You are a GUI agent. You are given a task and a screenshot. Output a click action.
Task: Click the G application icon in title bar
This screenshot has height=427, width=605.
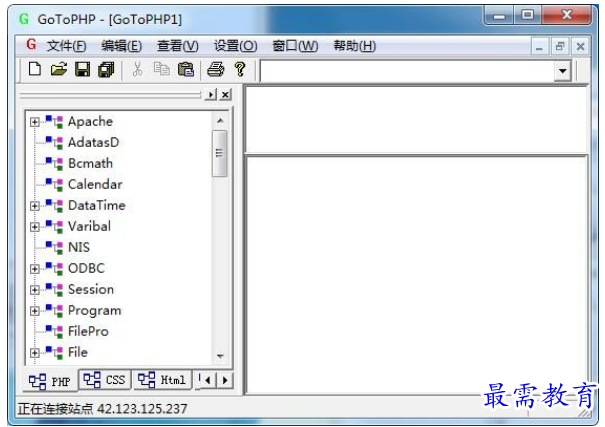coord(24,19)
